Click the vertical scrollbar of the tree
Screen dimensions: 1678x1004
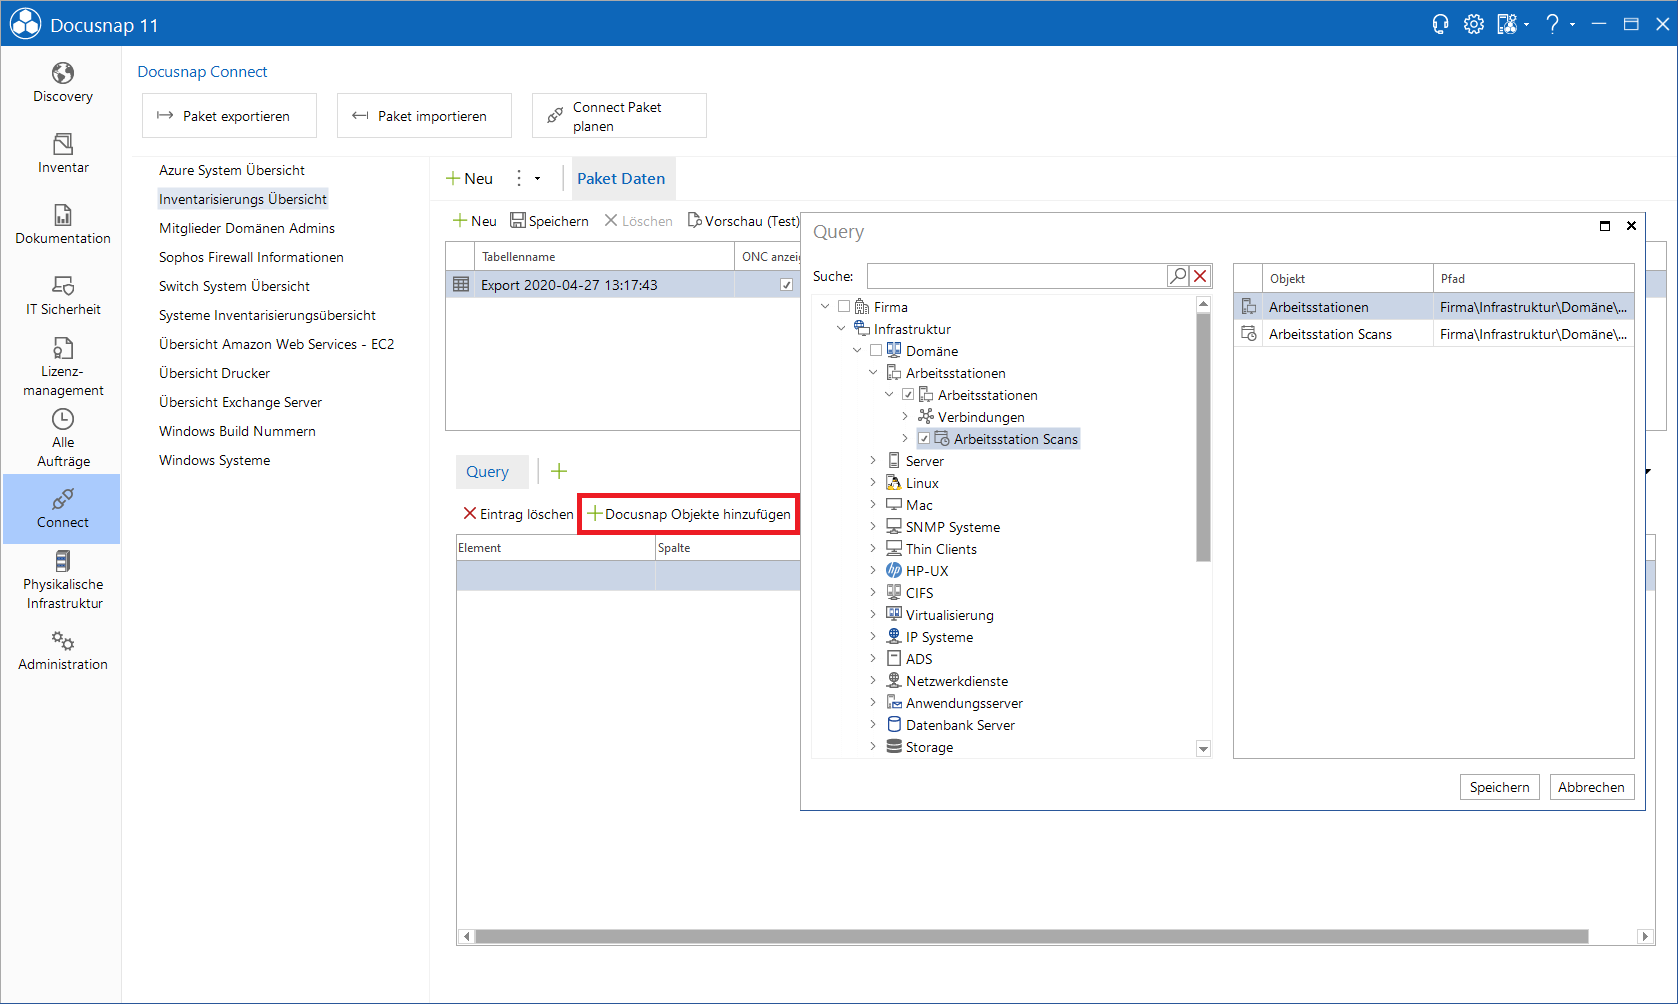coord(1203,437)
